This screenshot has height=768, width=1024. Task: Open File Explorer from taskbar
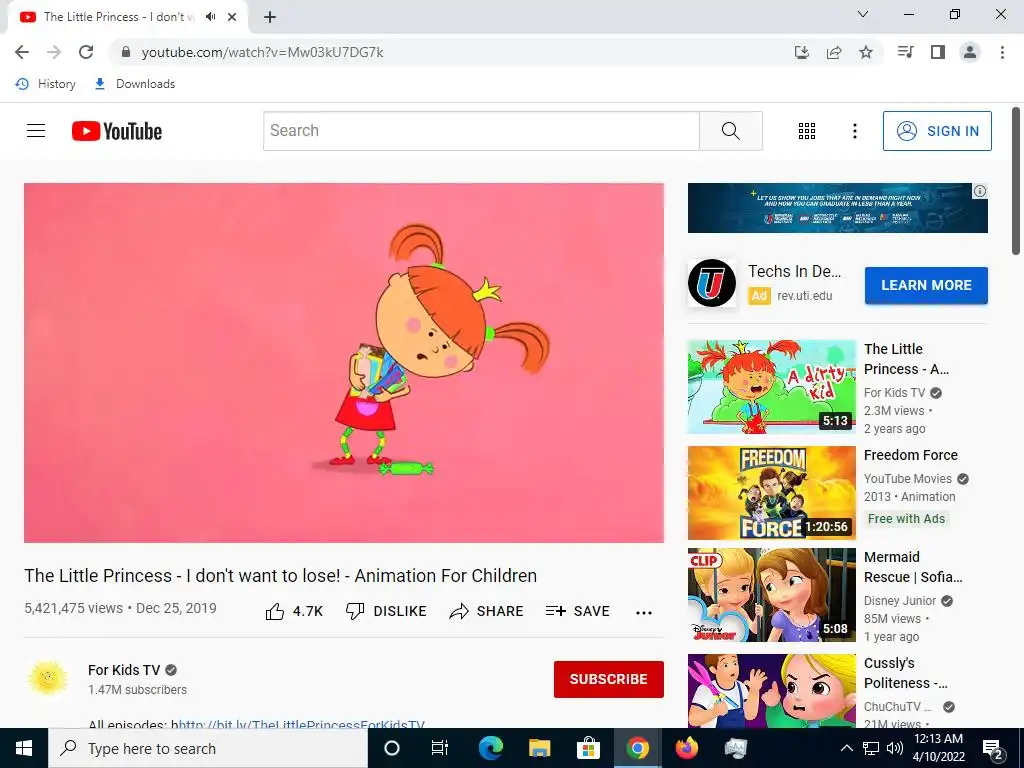(539, 748)
